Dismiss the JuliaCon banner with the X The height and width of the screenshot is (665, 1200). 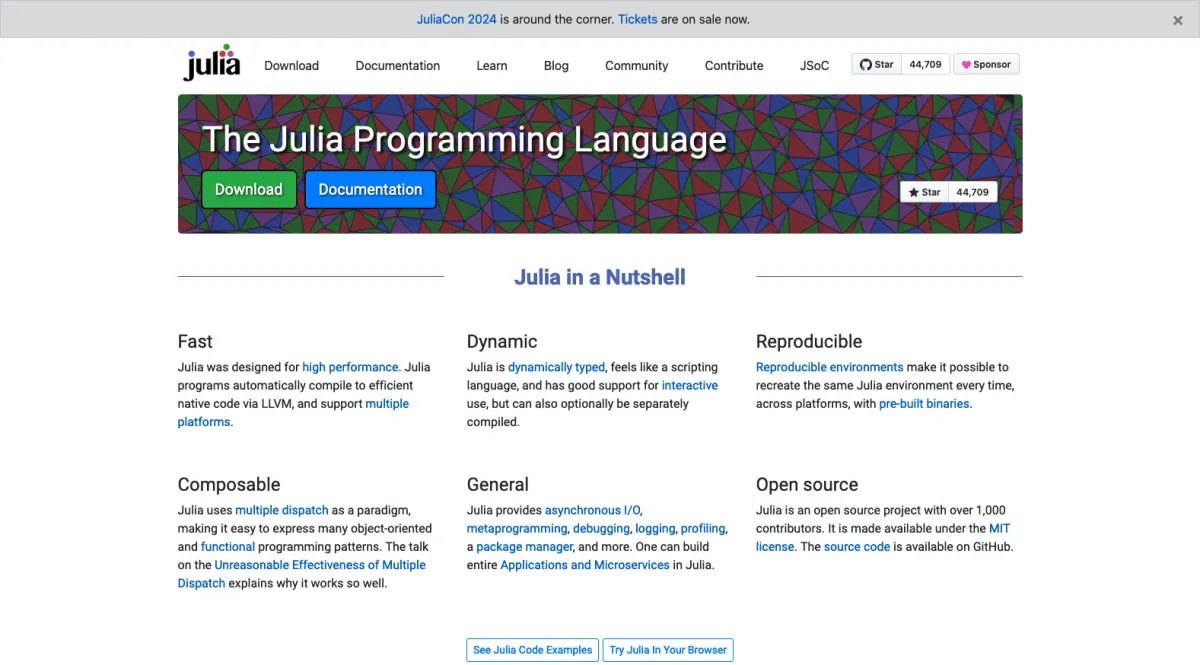click(x=1178, y=20)
